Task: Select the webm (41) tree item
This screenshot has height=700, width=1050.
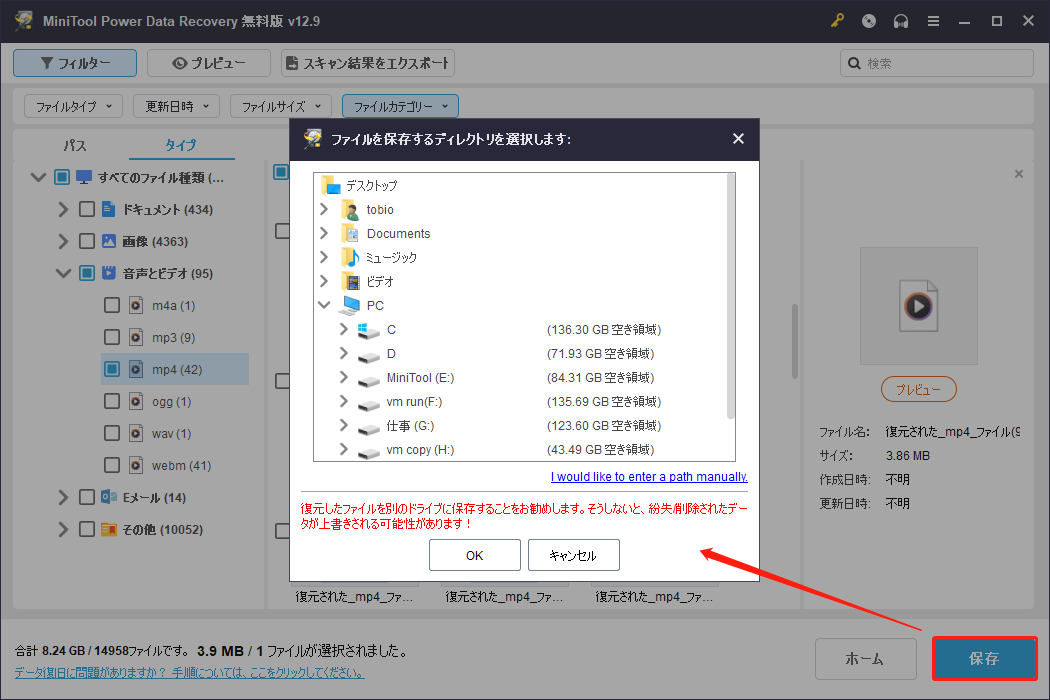Action: coord(181,466)
